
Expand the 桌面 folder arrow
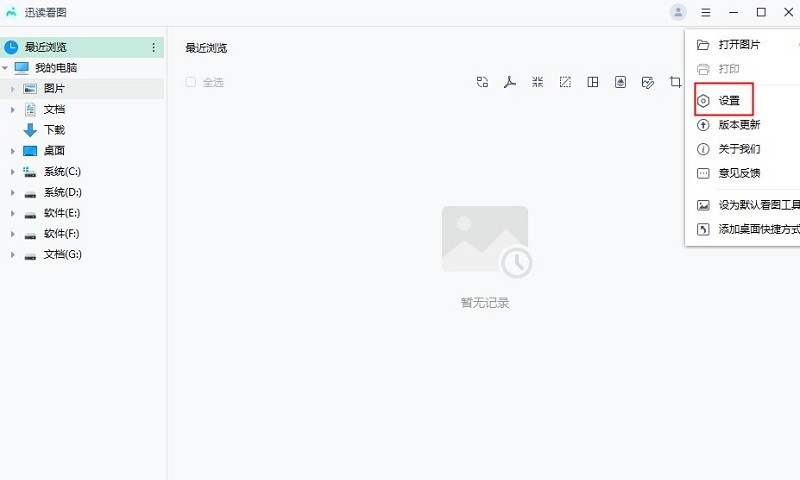(13, 151)
